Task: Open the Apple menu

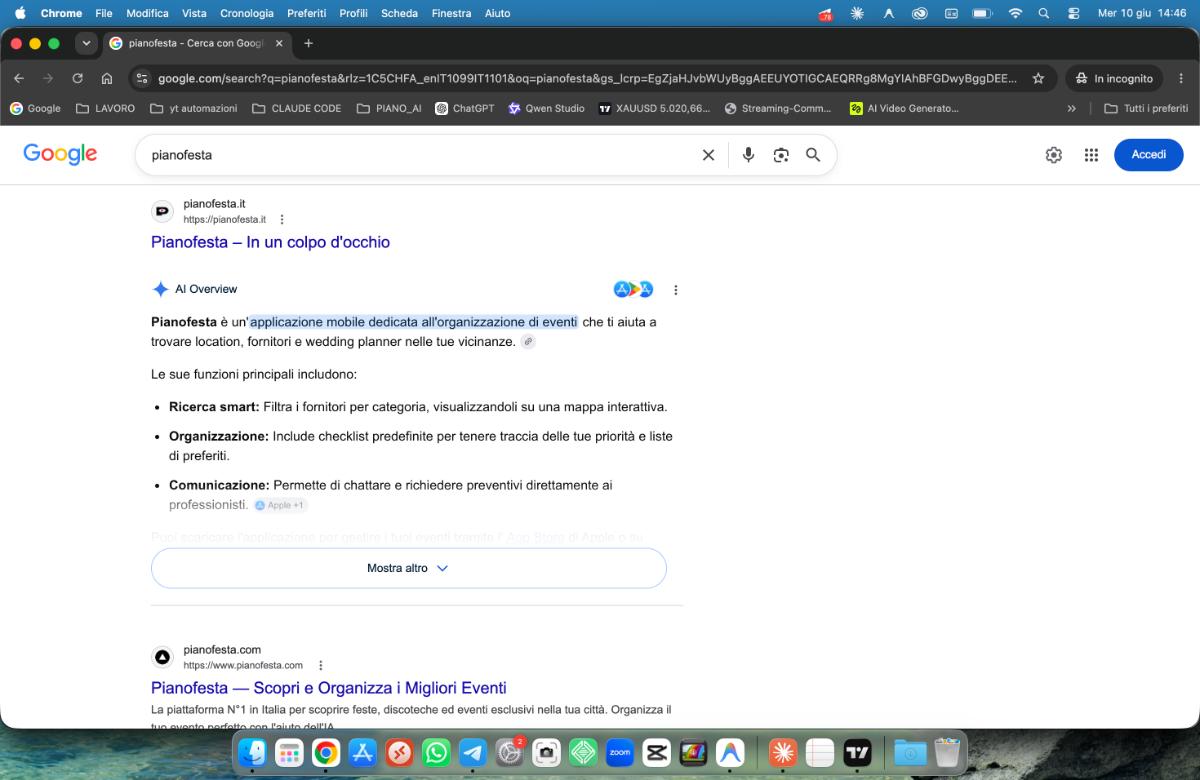Action: click(19, 13)
